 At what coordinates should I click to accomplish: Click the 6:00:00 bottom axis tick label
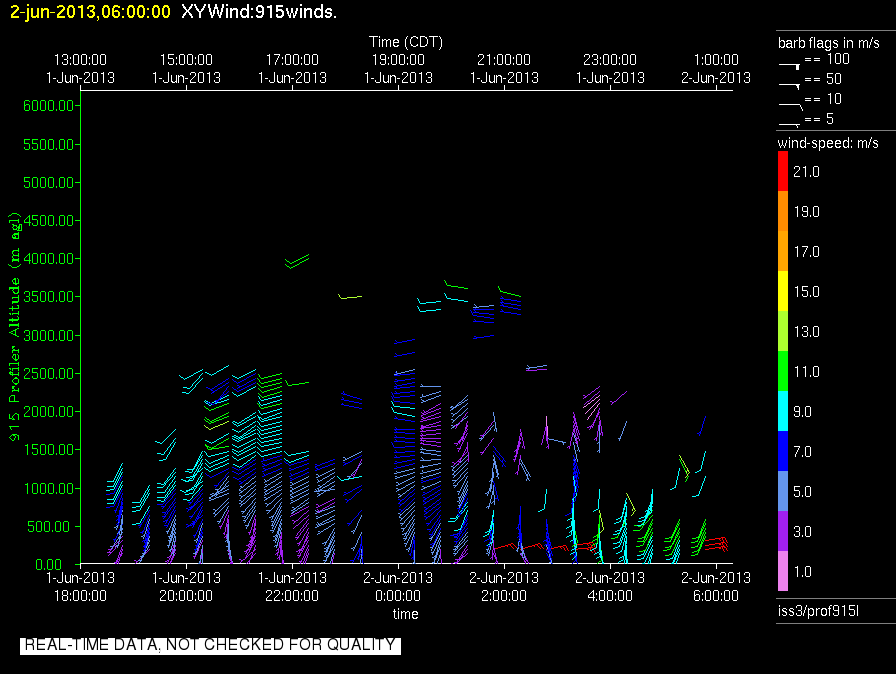[x=716, y=596]
